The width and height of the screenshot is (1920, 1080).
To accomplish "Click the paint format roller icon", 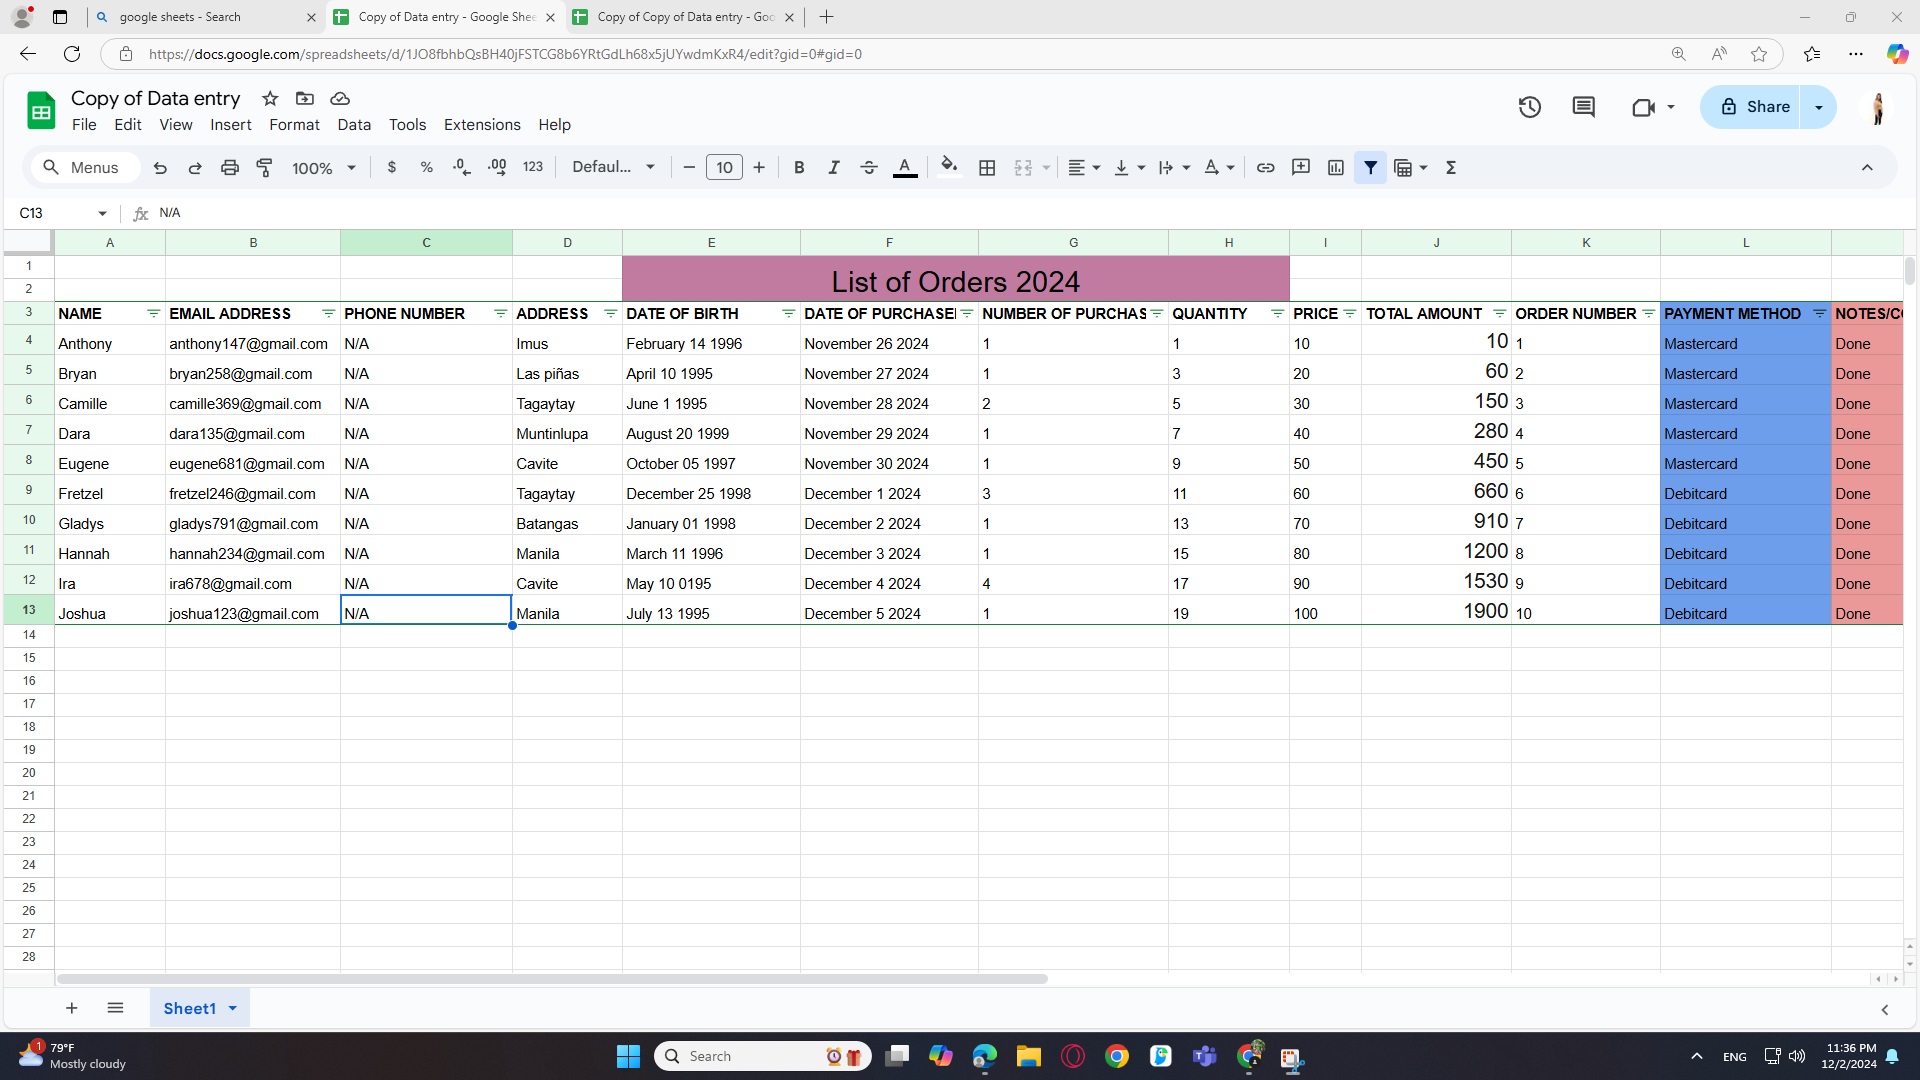I will coord(265,168).
